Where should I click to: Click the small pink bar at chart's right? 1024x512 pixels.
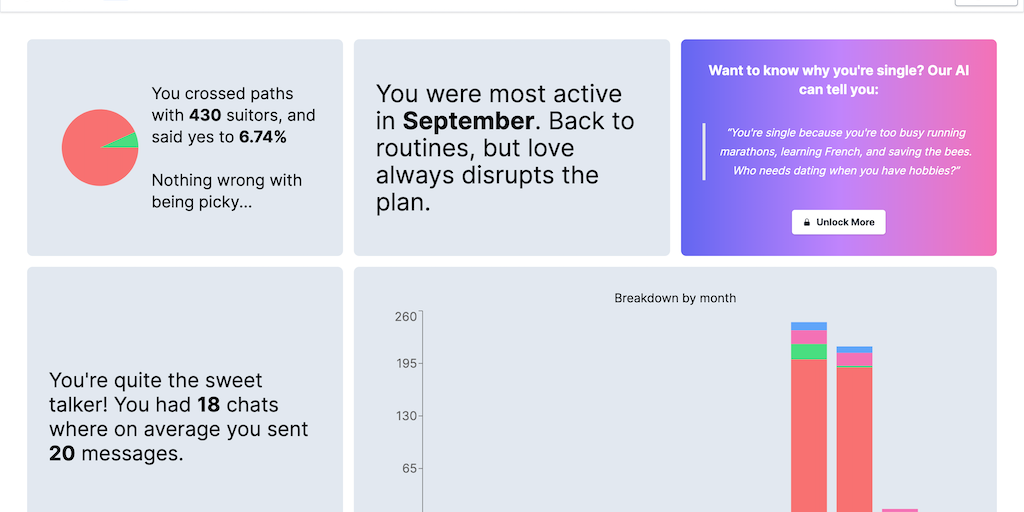[x=900, y=510]
